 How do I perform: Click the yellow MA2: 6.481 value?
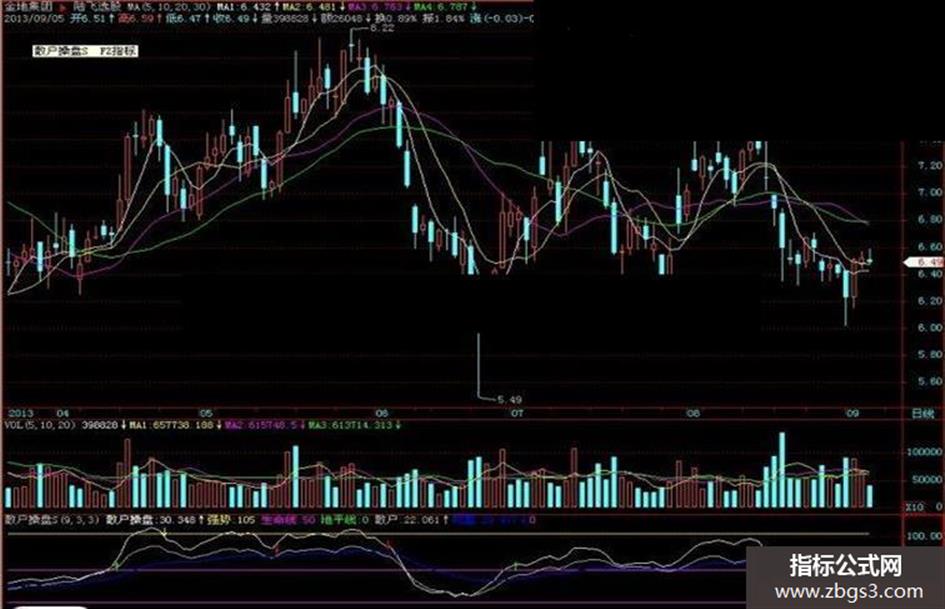(307, 8)
